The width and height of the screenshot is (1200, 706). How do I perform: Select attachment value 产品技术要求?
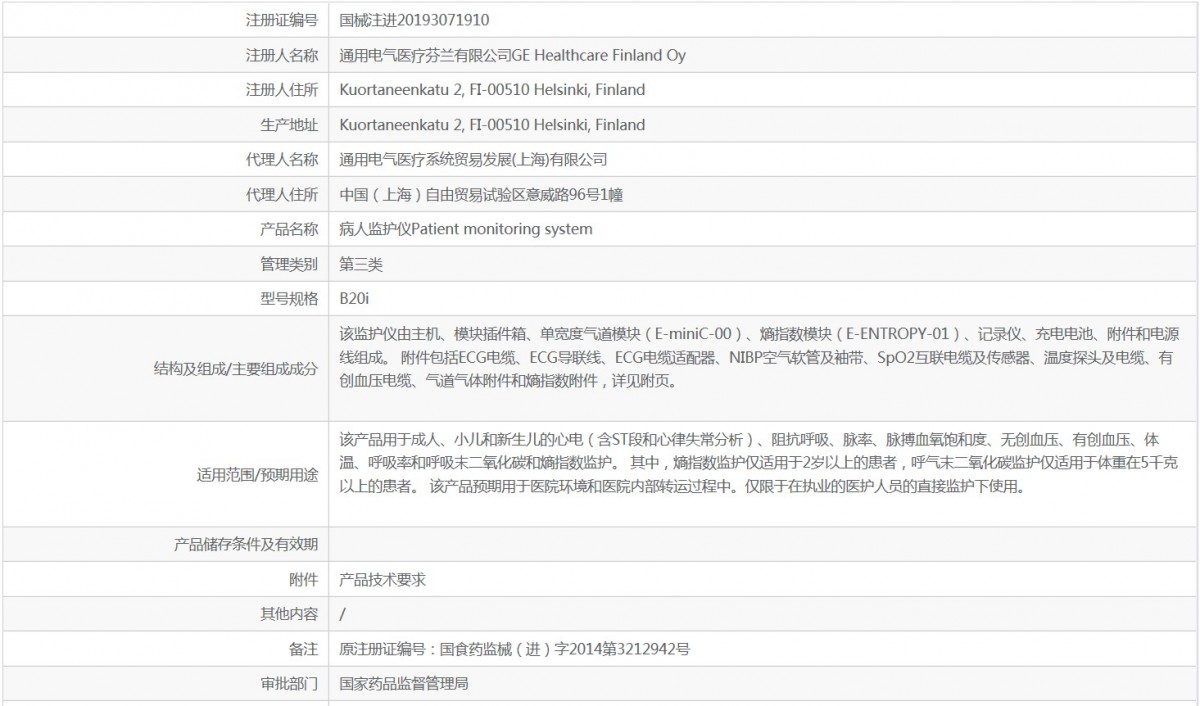pyautogui.click(x=382, y=579)
